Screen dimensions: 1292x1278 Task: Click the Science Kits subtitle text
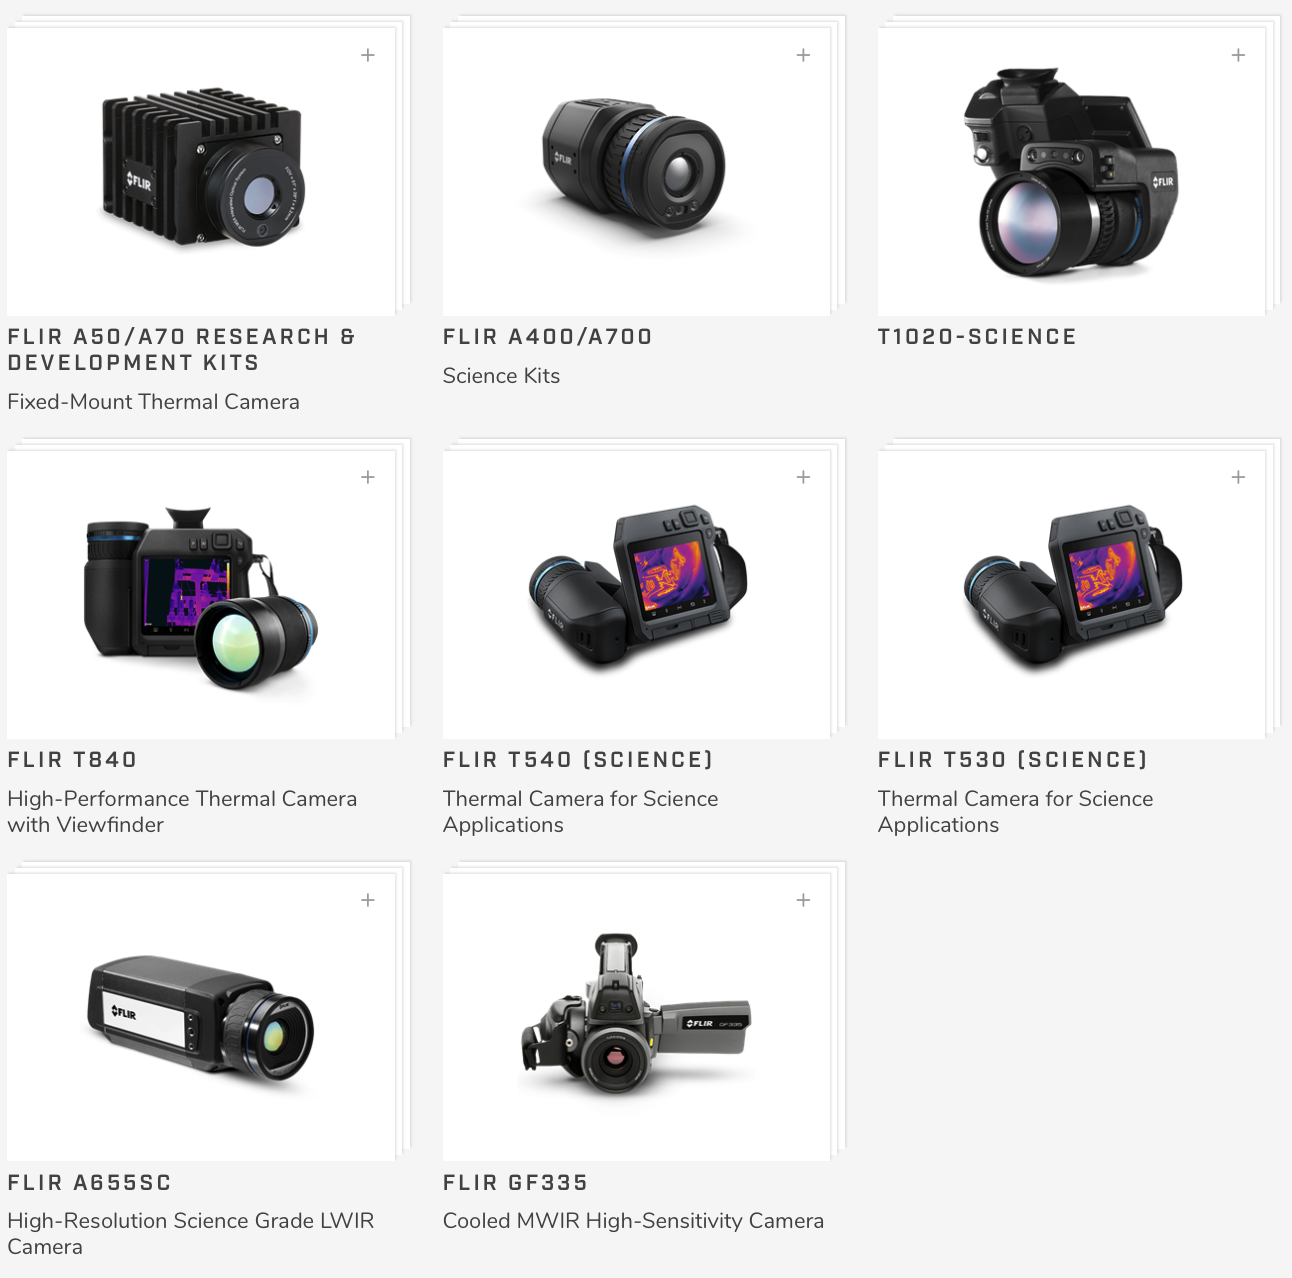click(x=501, y=376)
